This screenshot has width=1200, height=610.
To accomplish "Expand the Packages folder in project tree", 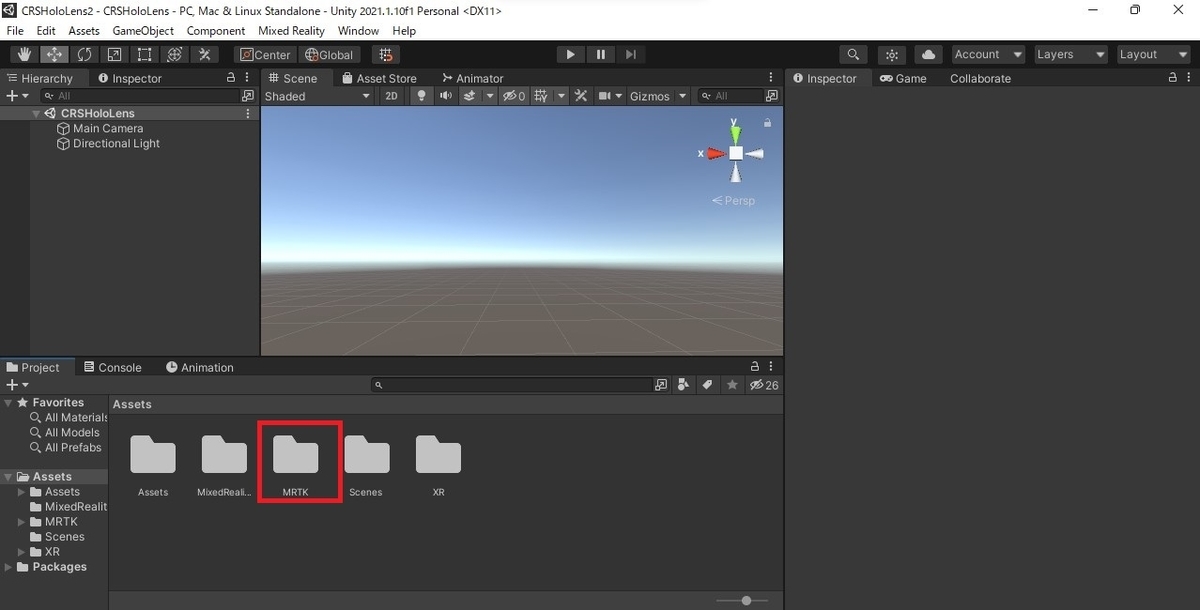I will coord(9,567).
